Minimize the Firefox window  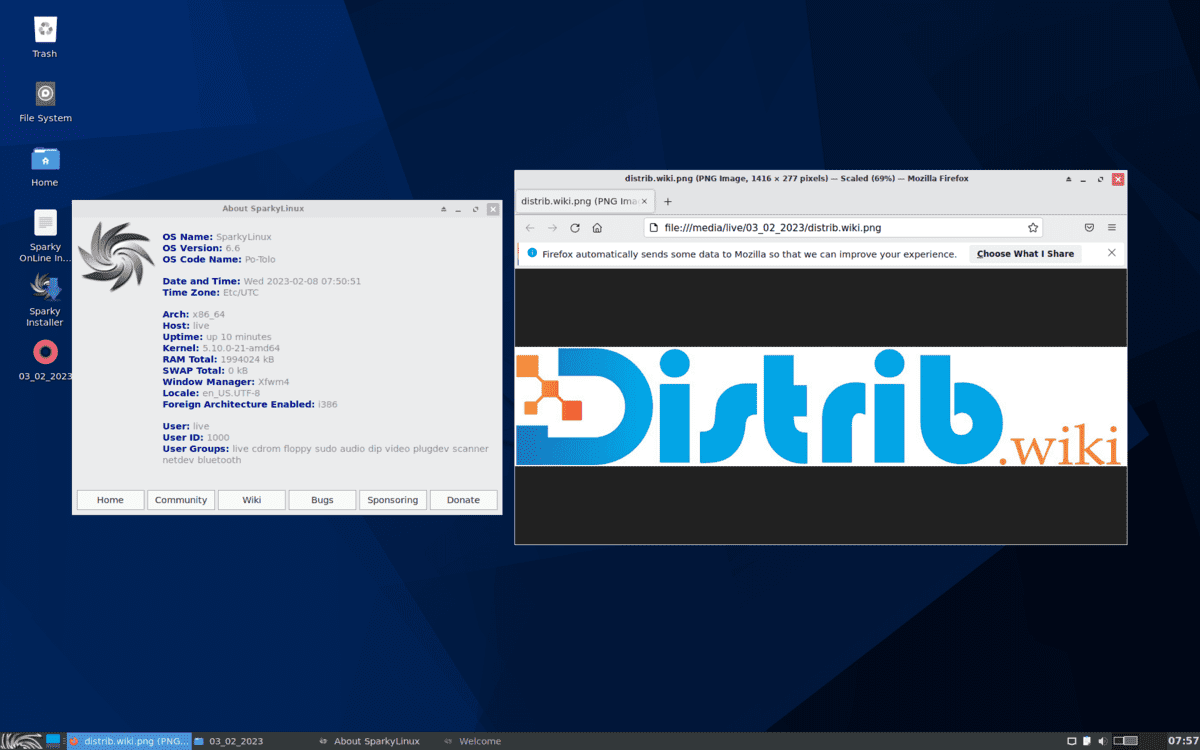tap(1085, 179)
